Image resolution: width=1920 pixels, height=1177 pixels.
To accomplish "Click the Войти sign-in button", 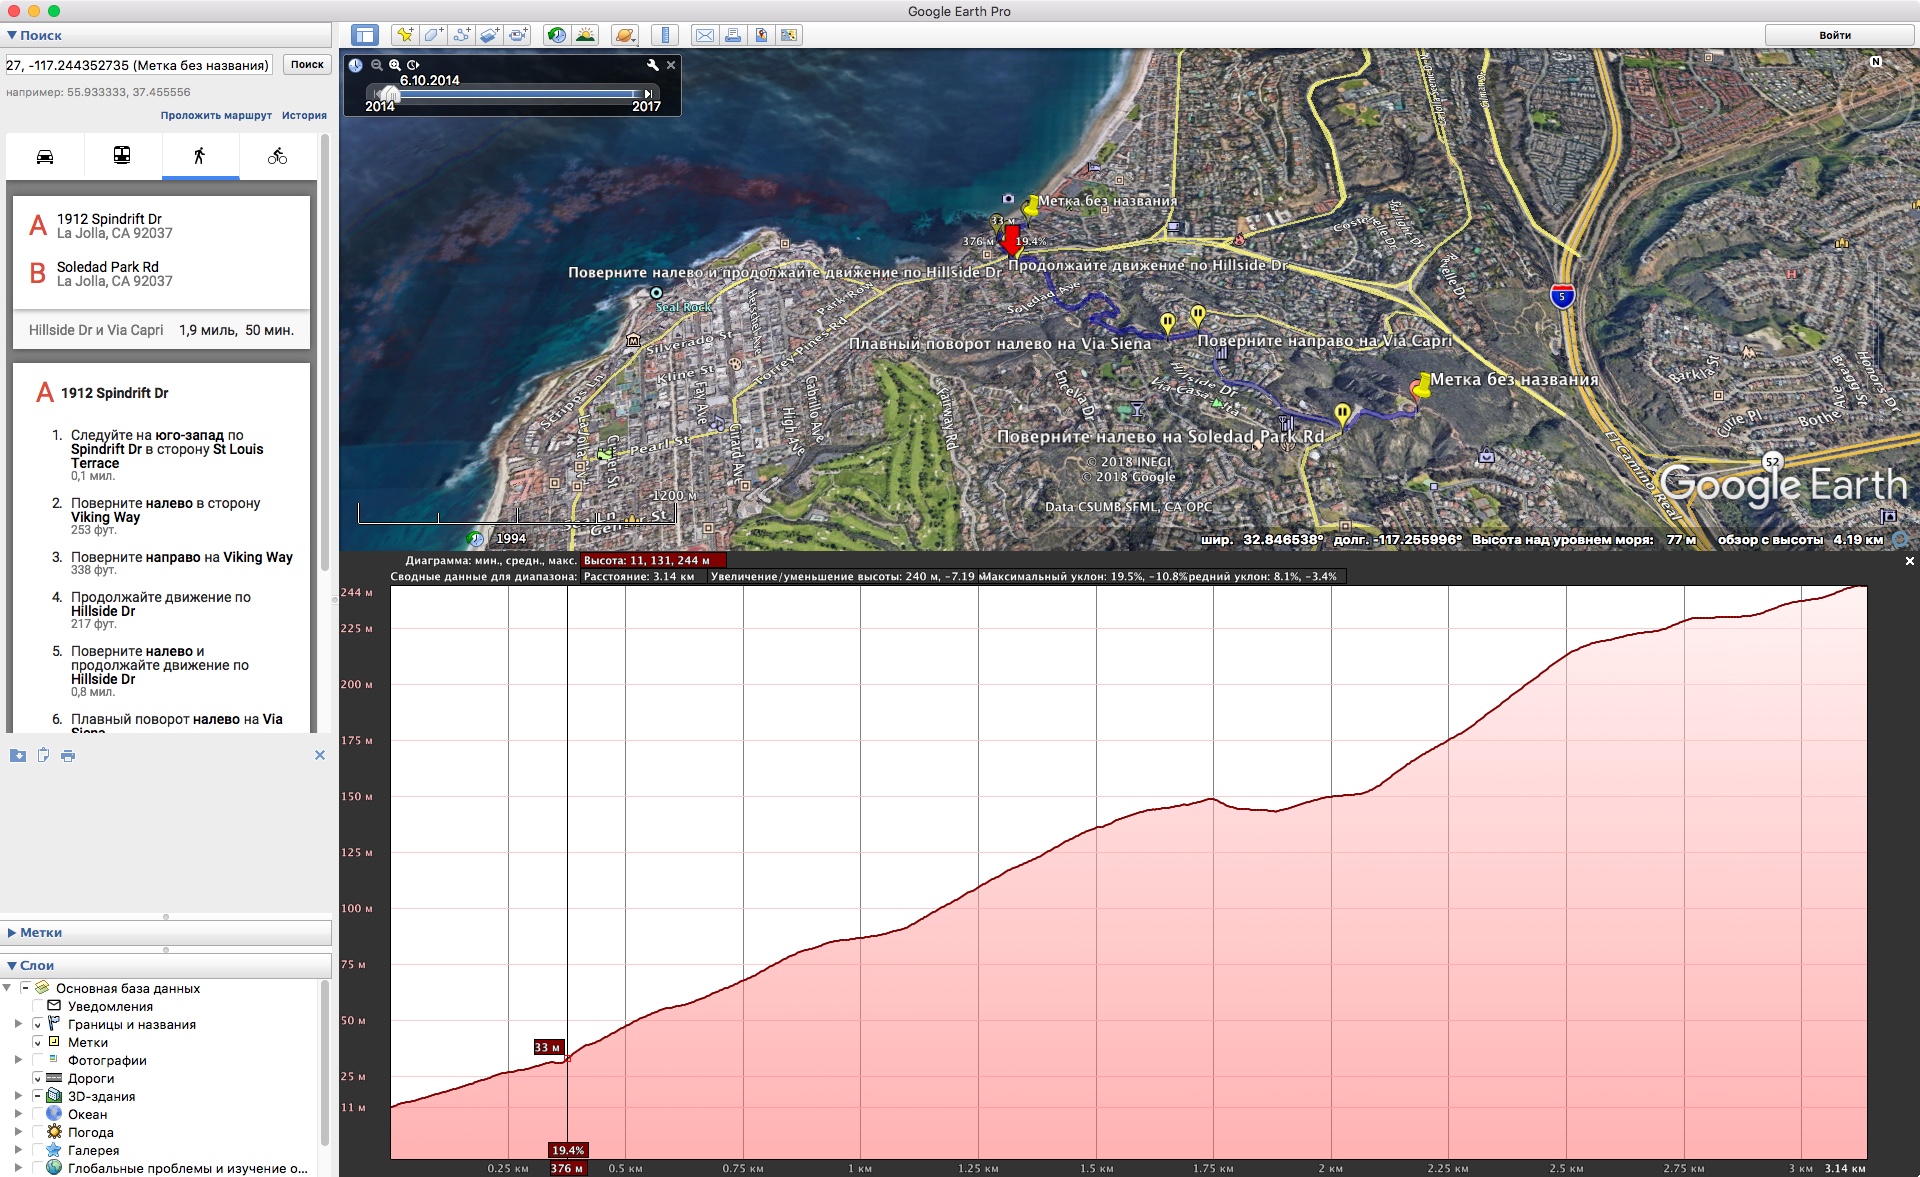I will [x=1835, y=35].
